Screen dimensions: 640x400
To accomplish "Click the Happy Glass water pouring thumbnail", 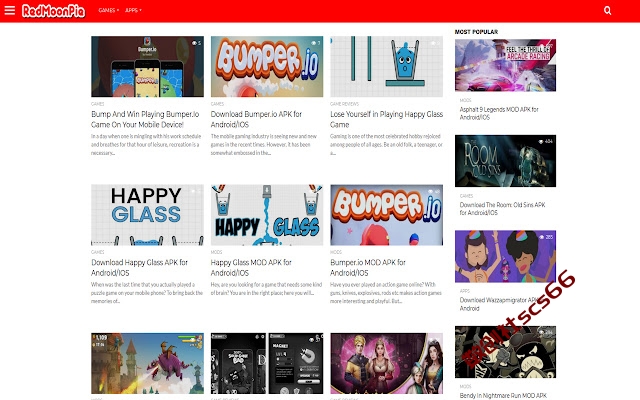I will click(x=267, y=215).
